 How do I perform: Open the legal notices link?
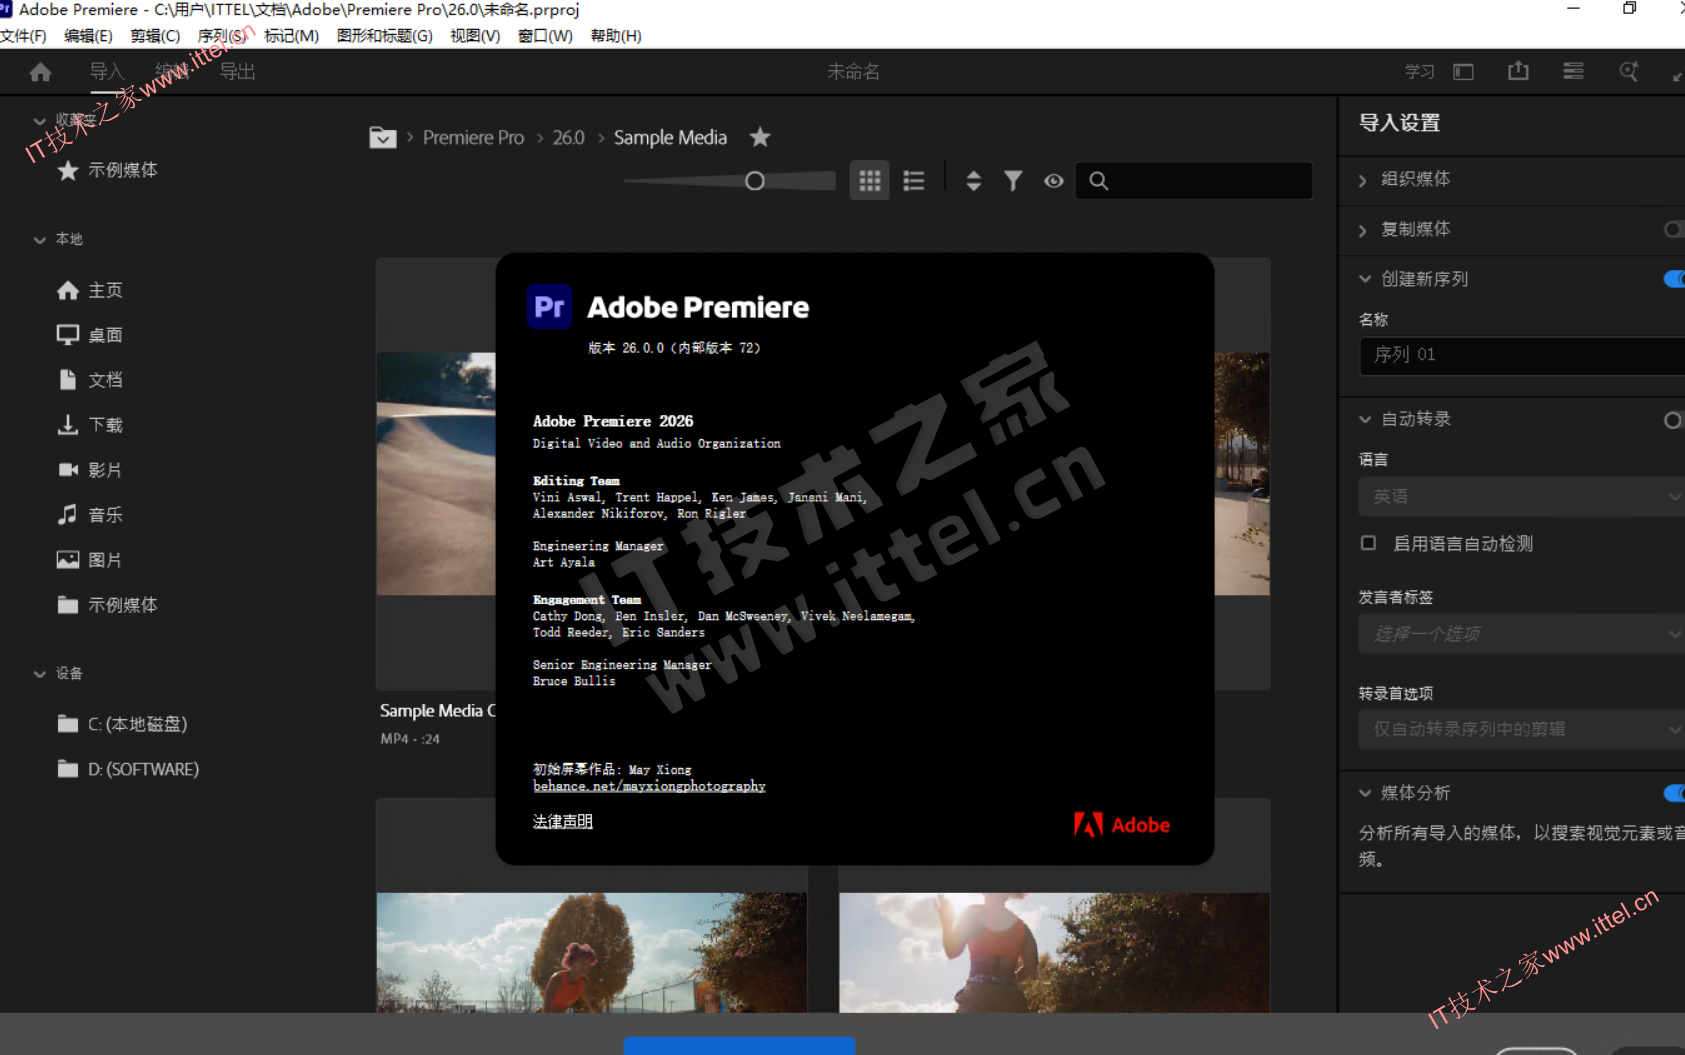[562, 821]
